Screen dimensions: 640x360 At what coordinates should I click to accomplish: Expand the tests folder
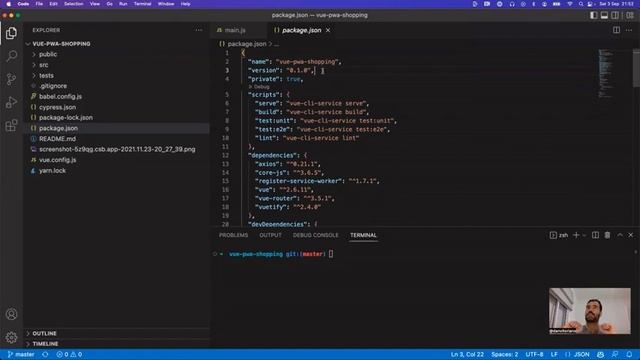[46, 76]
